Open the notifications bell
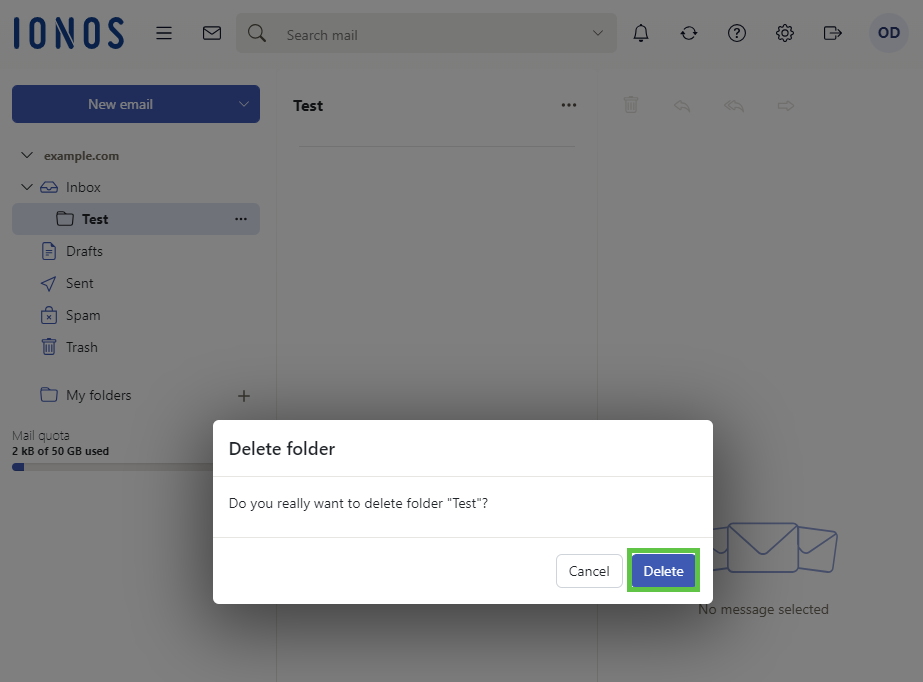923x682 pixels. (x=641, y=33)
